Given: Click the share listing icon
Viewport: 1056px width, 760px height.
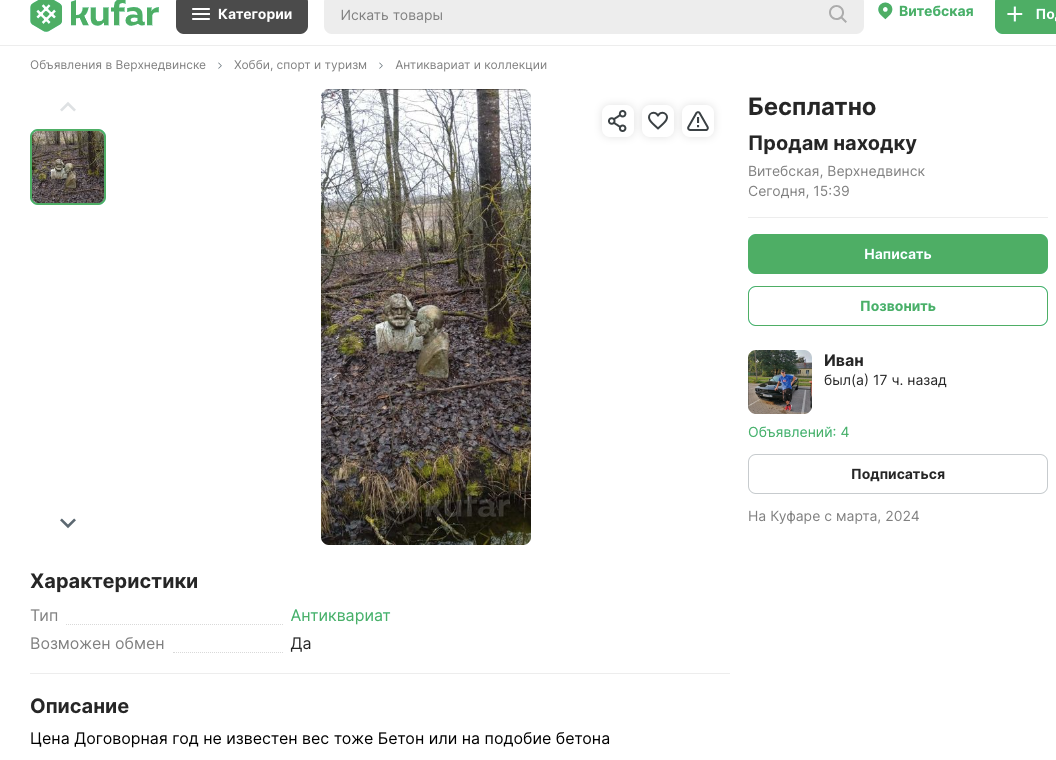Looking at the screenshot, I should 617,121.
